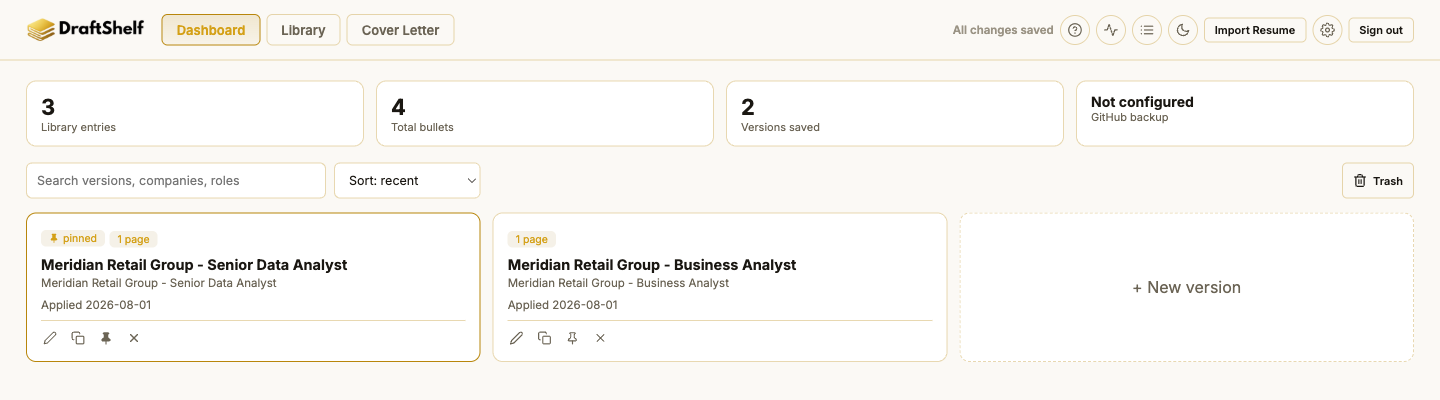This screenshot has height=400, width=1440.
Task: Click 1 page badge on Senior Data Analyst card
Action: 134,239
